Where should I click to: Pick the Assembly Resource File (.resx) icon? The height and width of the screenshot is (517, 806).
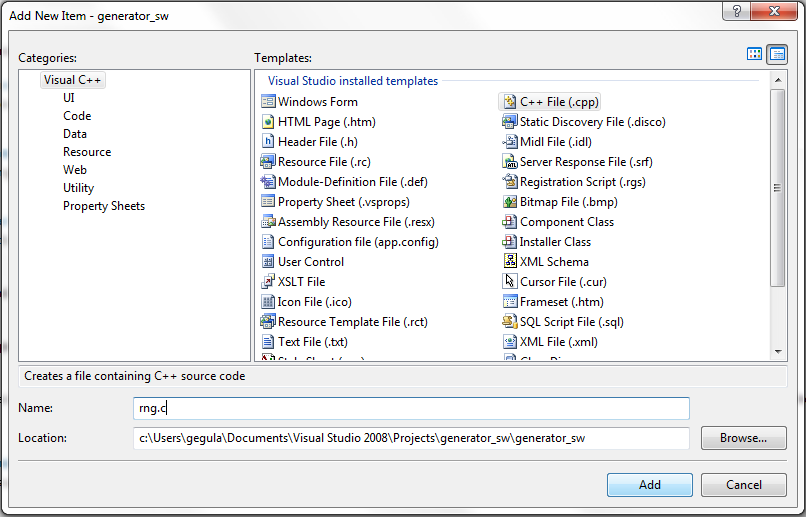[268, 222]
